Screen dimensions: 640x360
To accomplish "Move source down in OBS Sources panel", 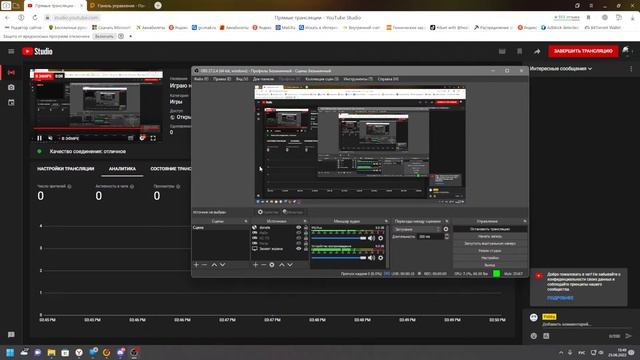I will 290,265.
